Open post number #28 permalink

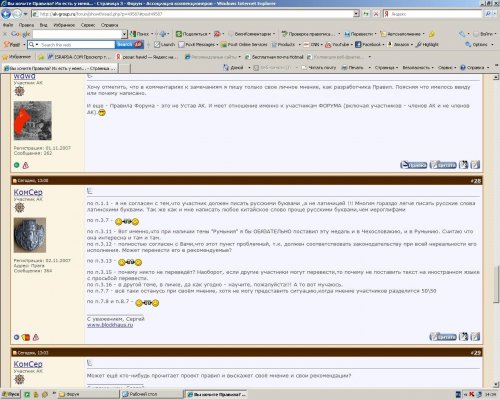[x=476, y=181]
